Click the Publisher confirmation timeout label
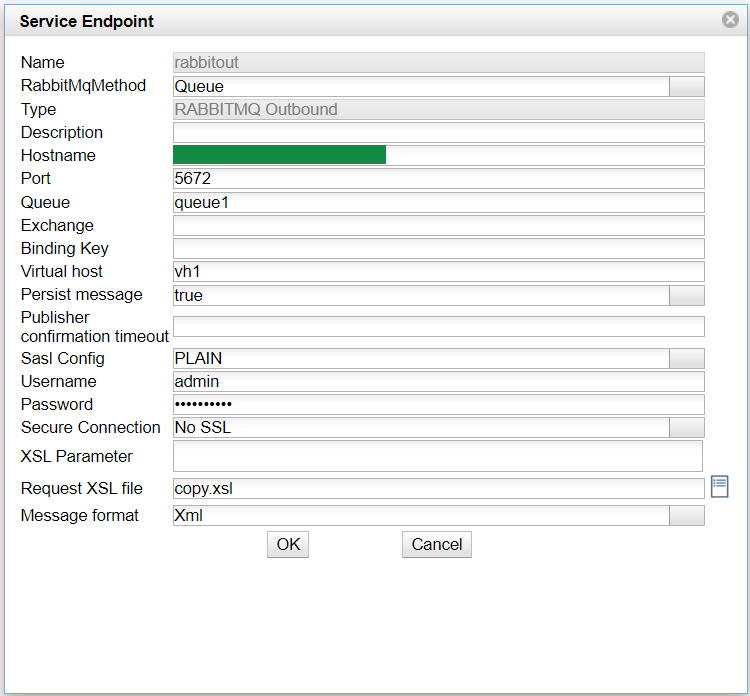750x696 pixels. pos(95,327)
